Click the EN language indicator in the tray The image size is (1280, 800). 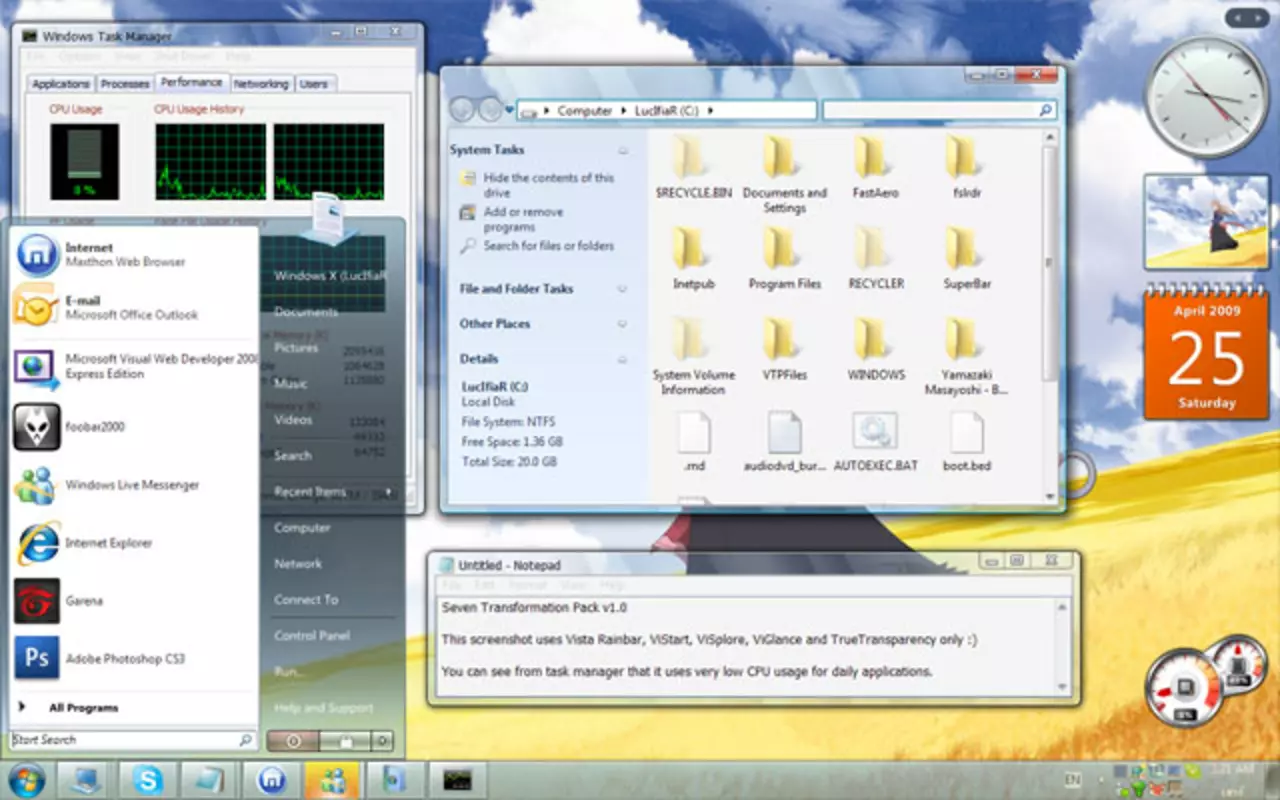pos(1072,778)
